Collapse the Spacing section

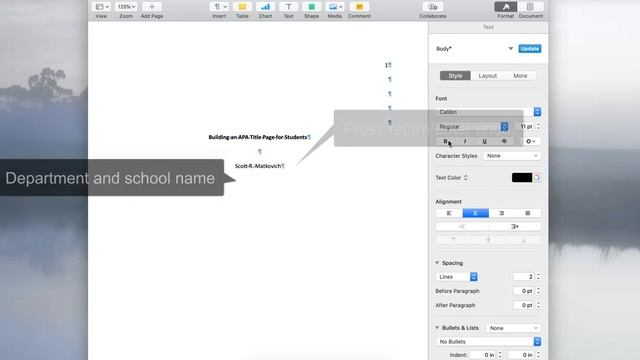click(437, 263)
